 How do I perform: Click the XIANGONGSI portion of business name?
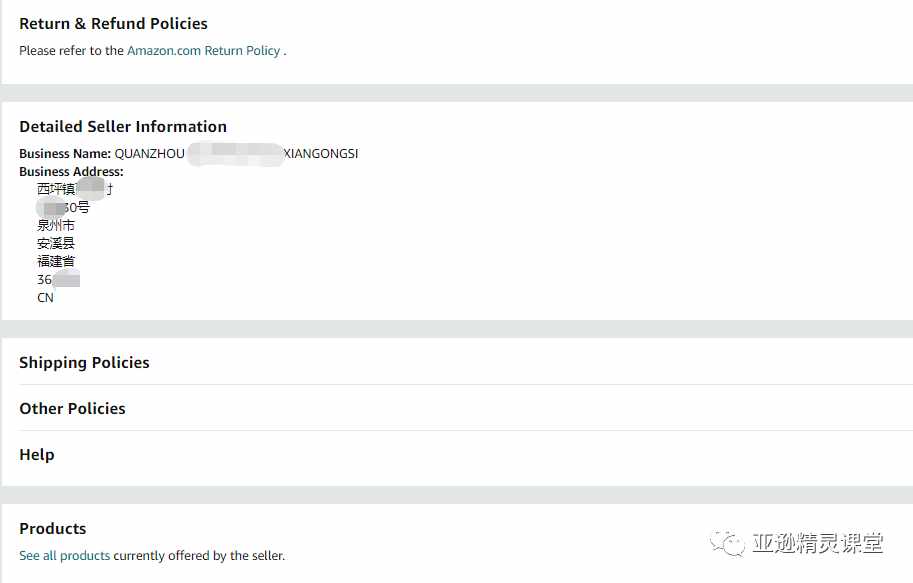(x=321, y=154)
